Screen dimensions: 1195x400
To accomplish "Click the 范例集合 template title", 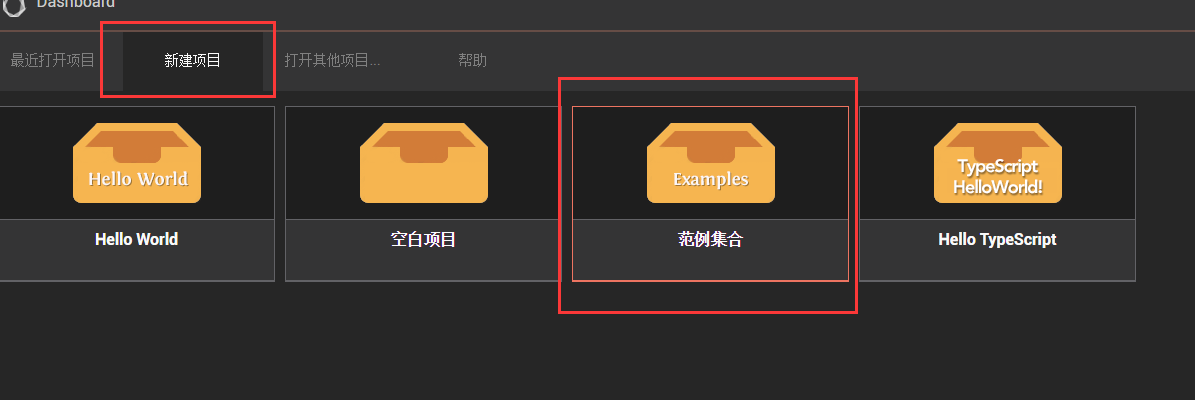I will (710, 239).
